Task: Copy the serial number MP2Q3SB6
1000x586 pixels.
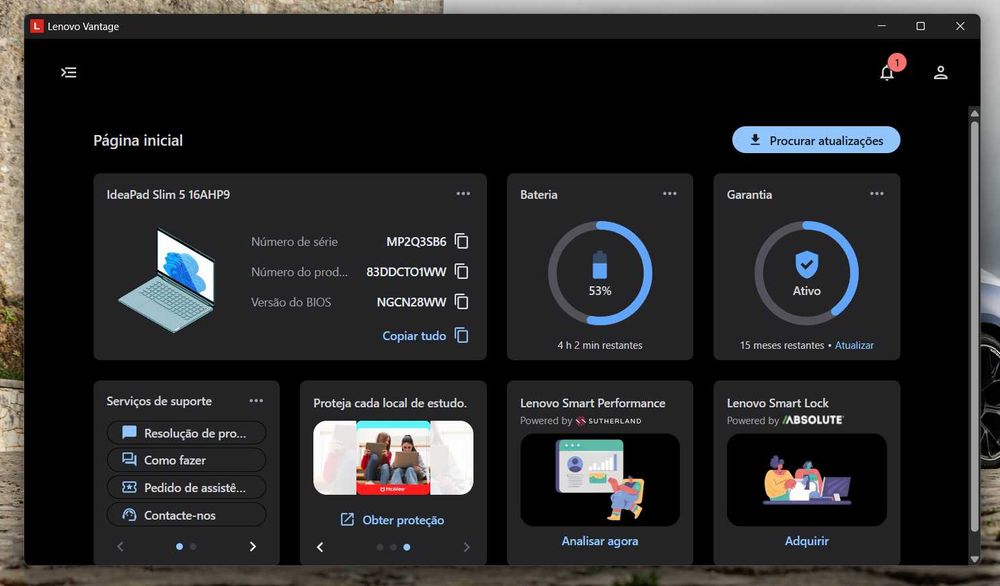Action: click(x=462, y=241)
